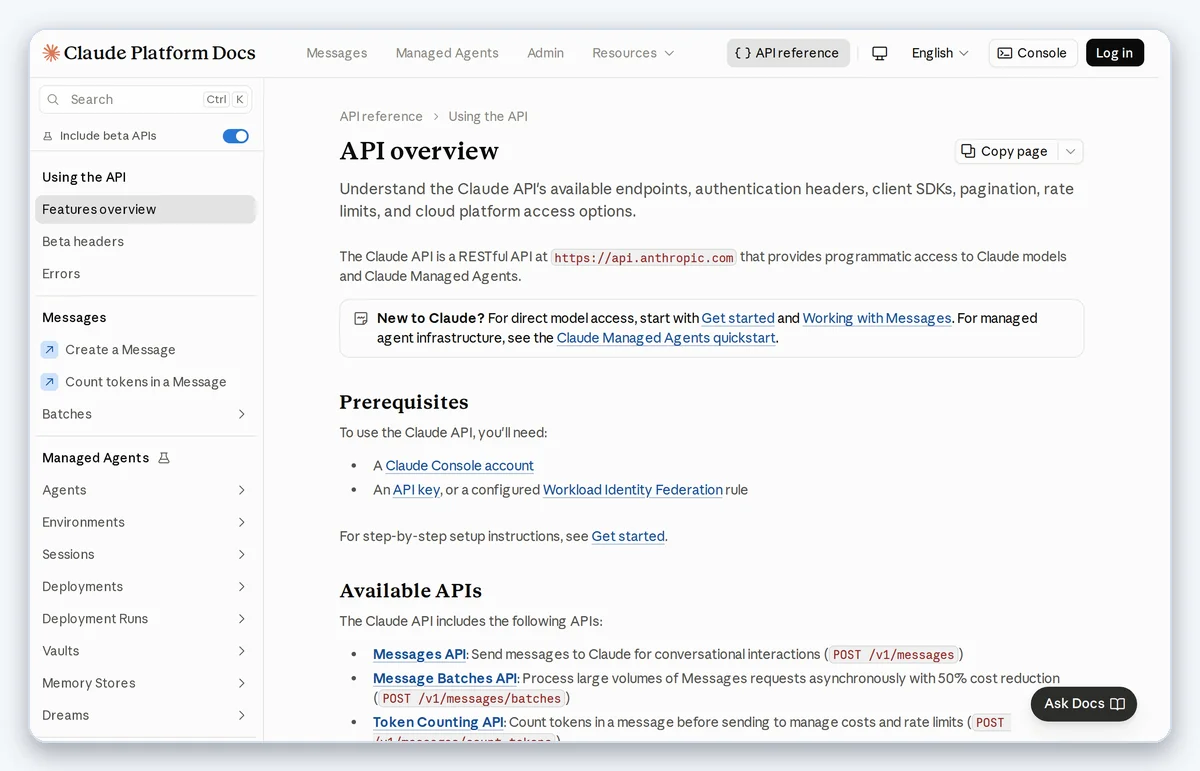This screenshot has height=771, width=1200.
Task: Open the Ask Docs assistant button
Action: pos(1084,704)
